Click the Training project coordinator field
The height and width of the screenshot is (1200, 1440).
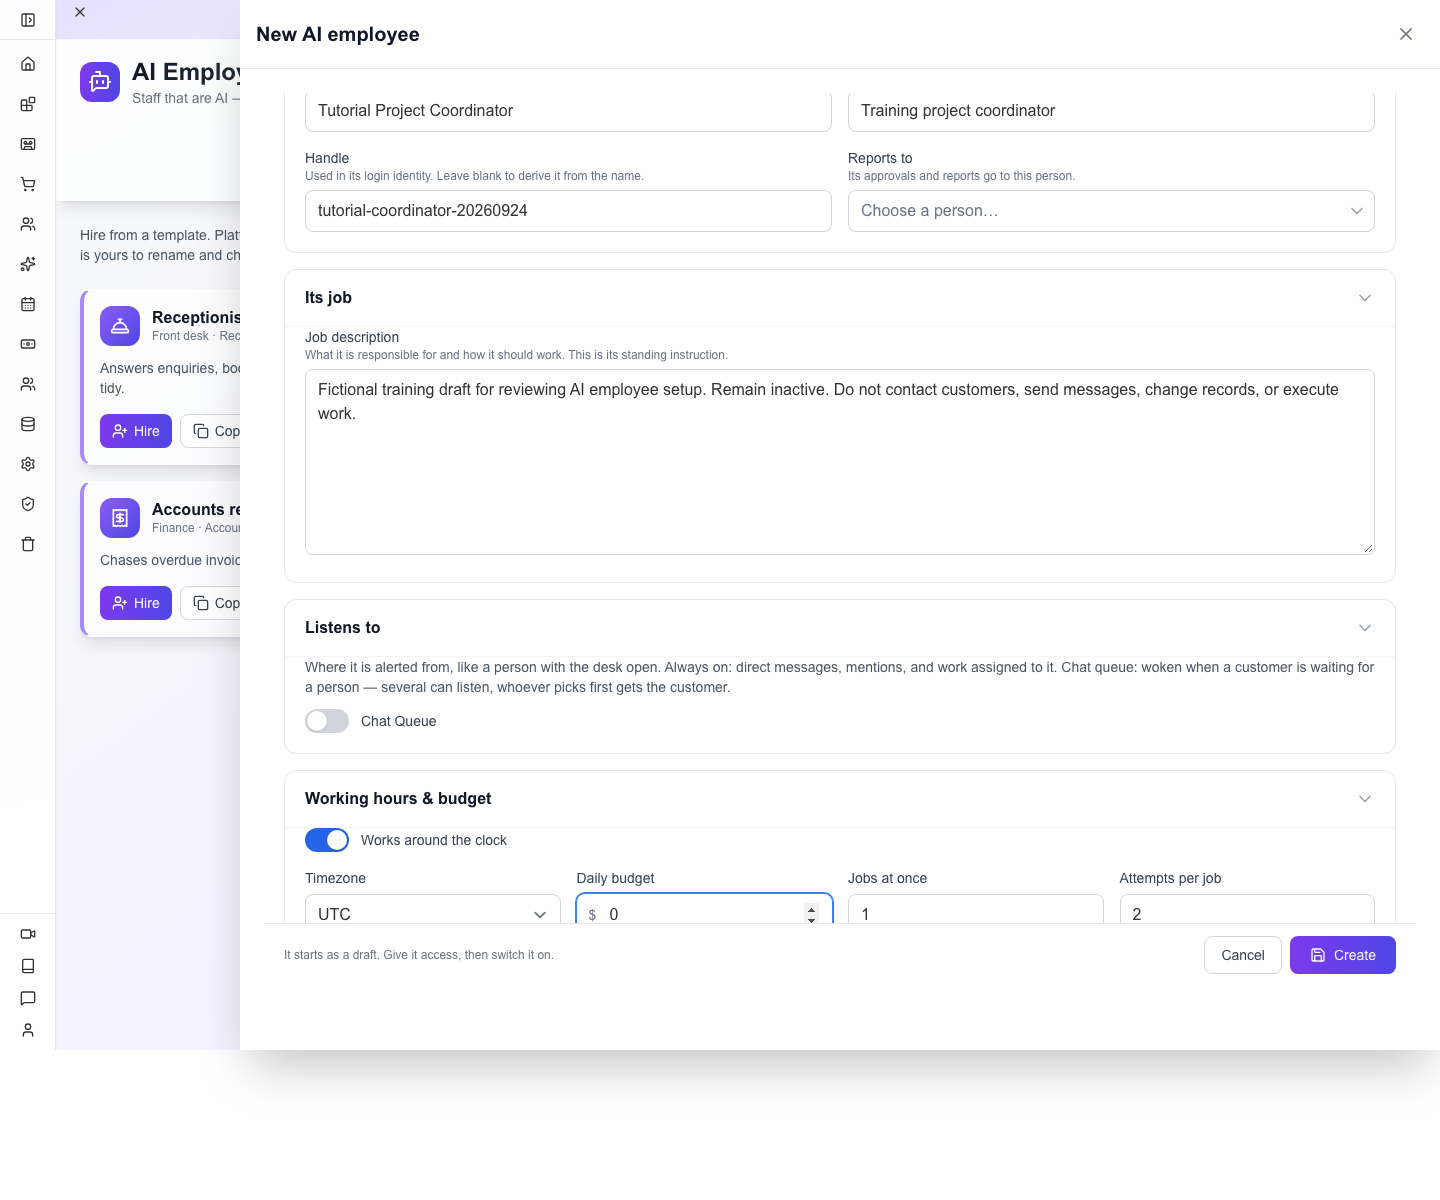pos(1111,111)
